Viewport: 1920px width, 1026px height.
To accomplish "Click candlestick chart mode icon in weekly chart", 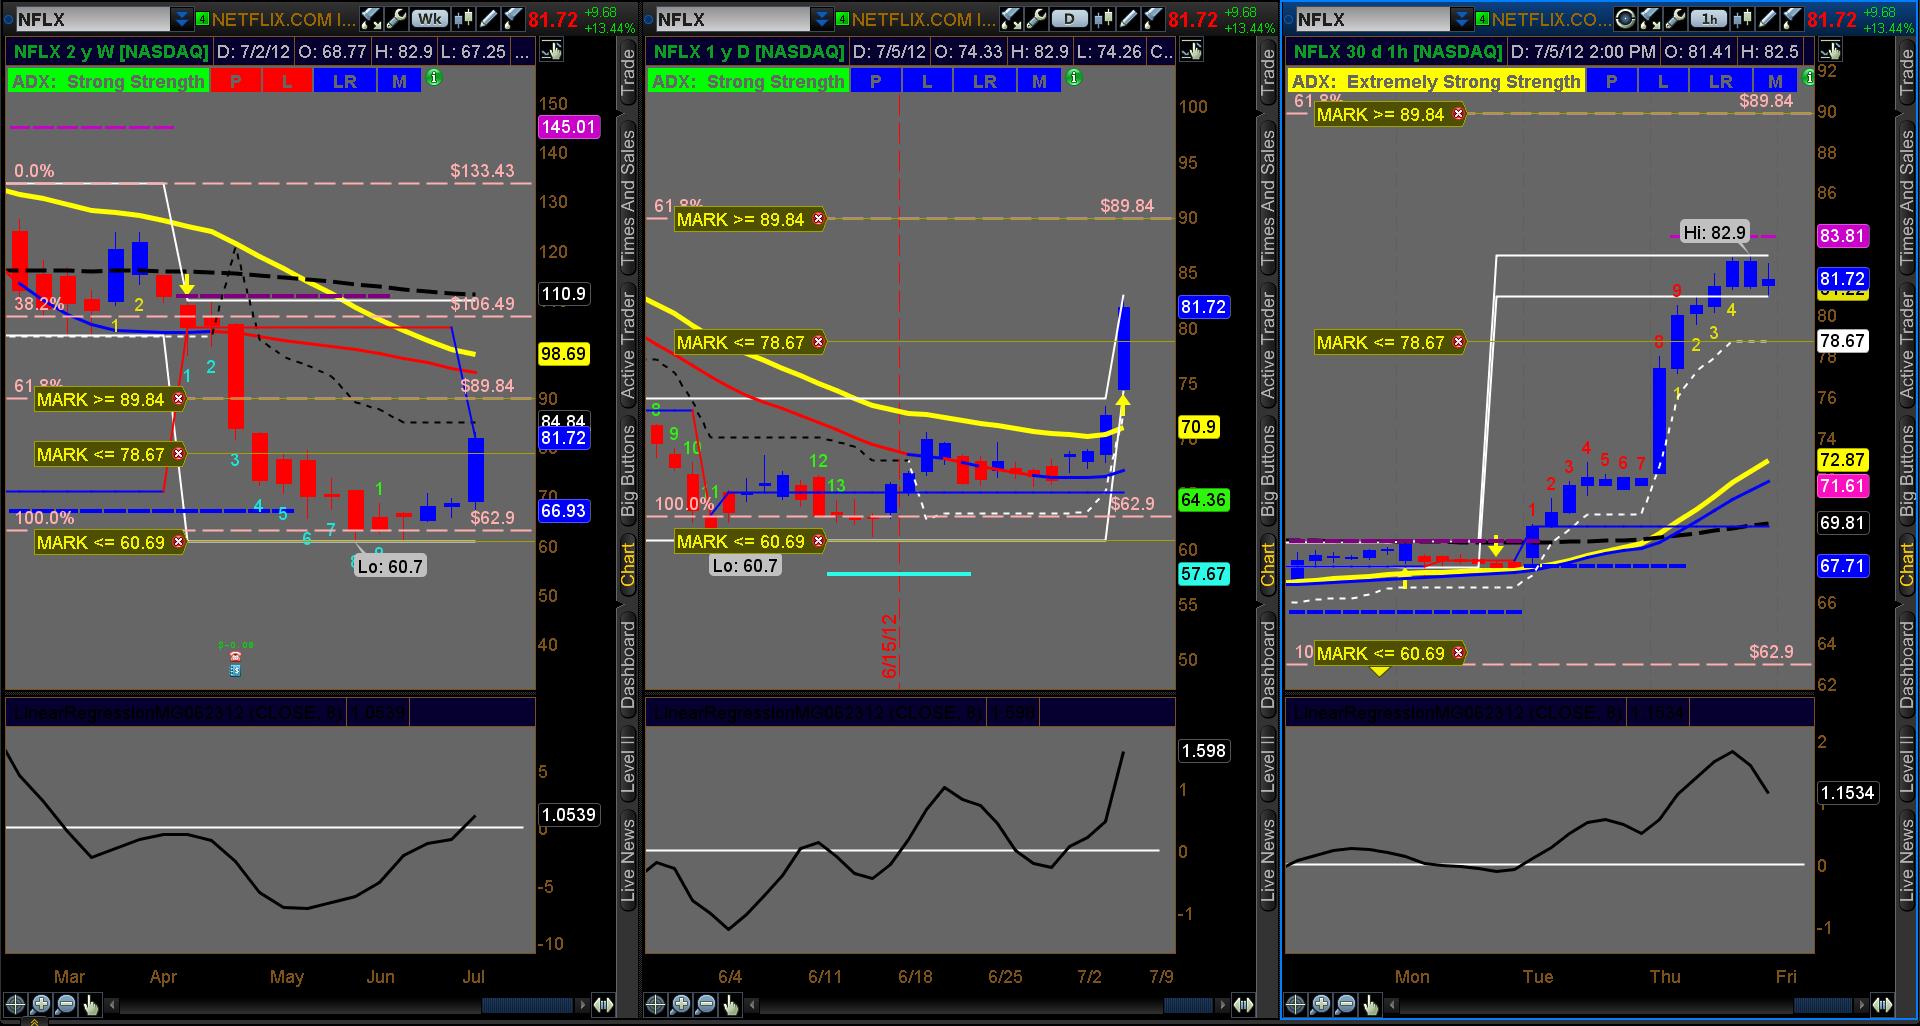I will (463, 18).
